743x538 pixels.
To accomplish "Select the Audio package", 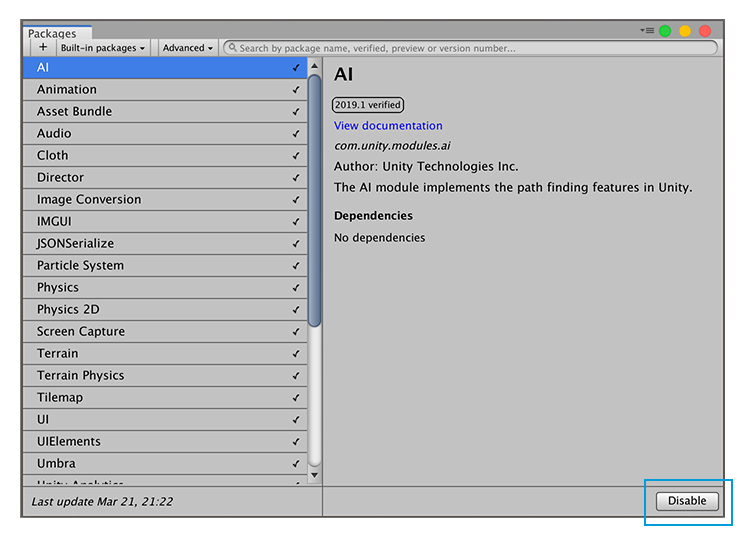I will click(165, 134).
